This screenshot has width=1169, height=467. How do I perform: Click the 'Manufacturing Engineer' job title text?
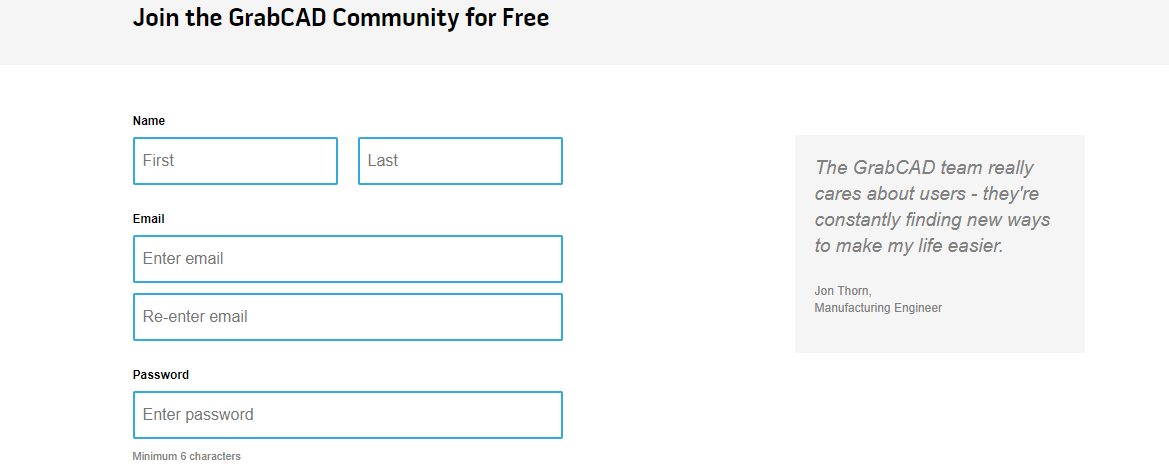878,308
